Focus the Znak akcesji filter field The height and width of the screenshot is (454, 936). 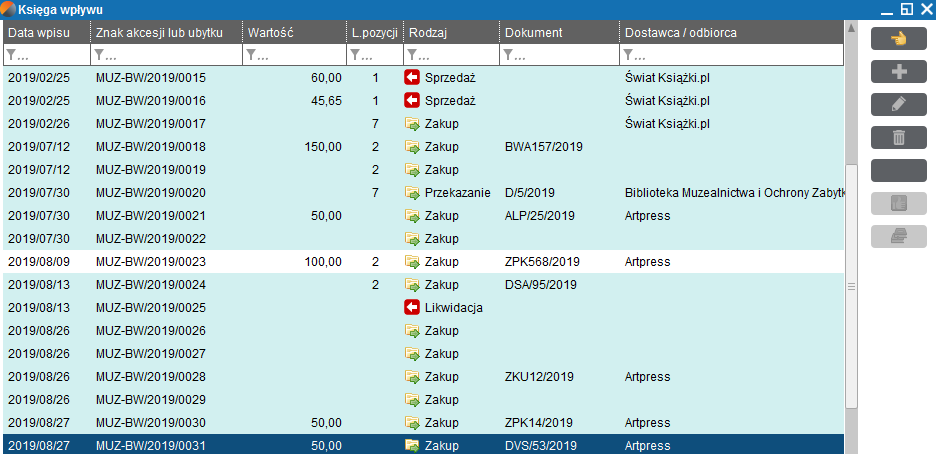click(167, 55)
